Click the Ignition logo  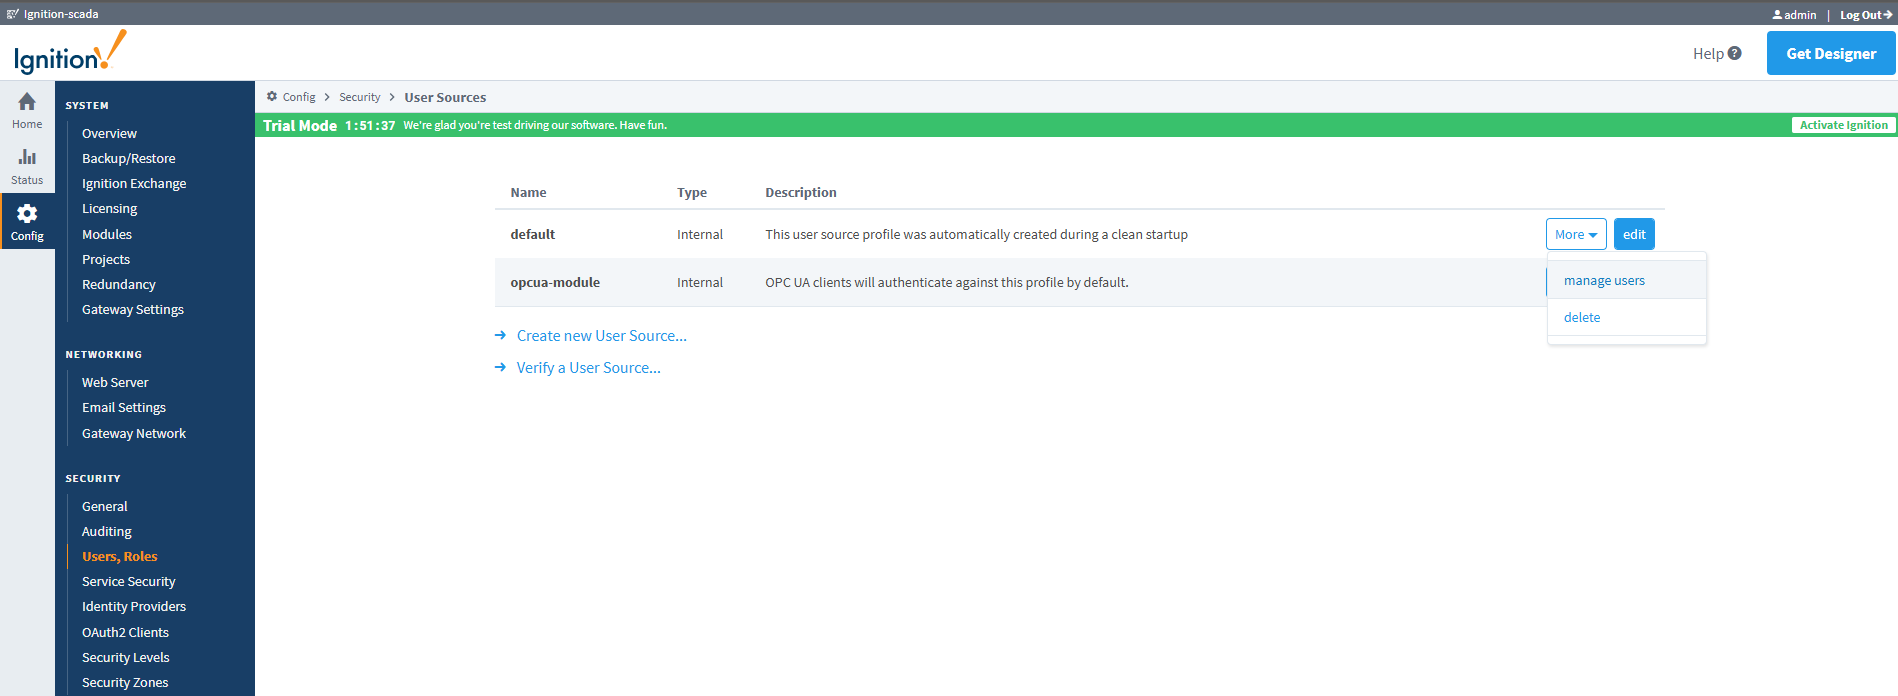click(x=70, y=53)
